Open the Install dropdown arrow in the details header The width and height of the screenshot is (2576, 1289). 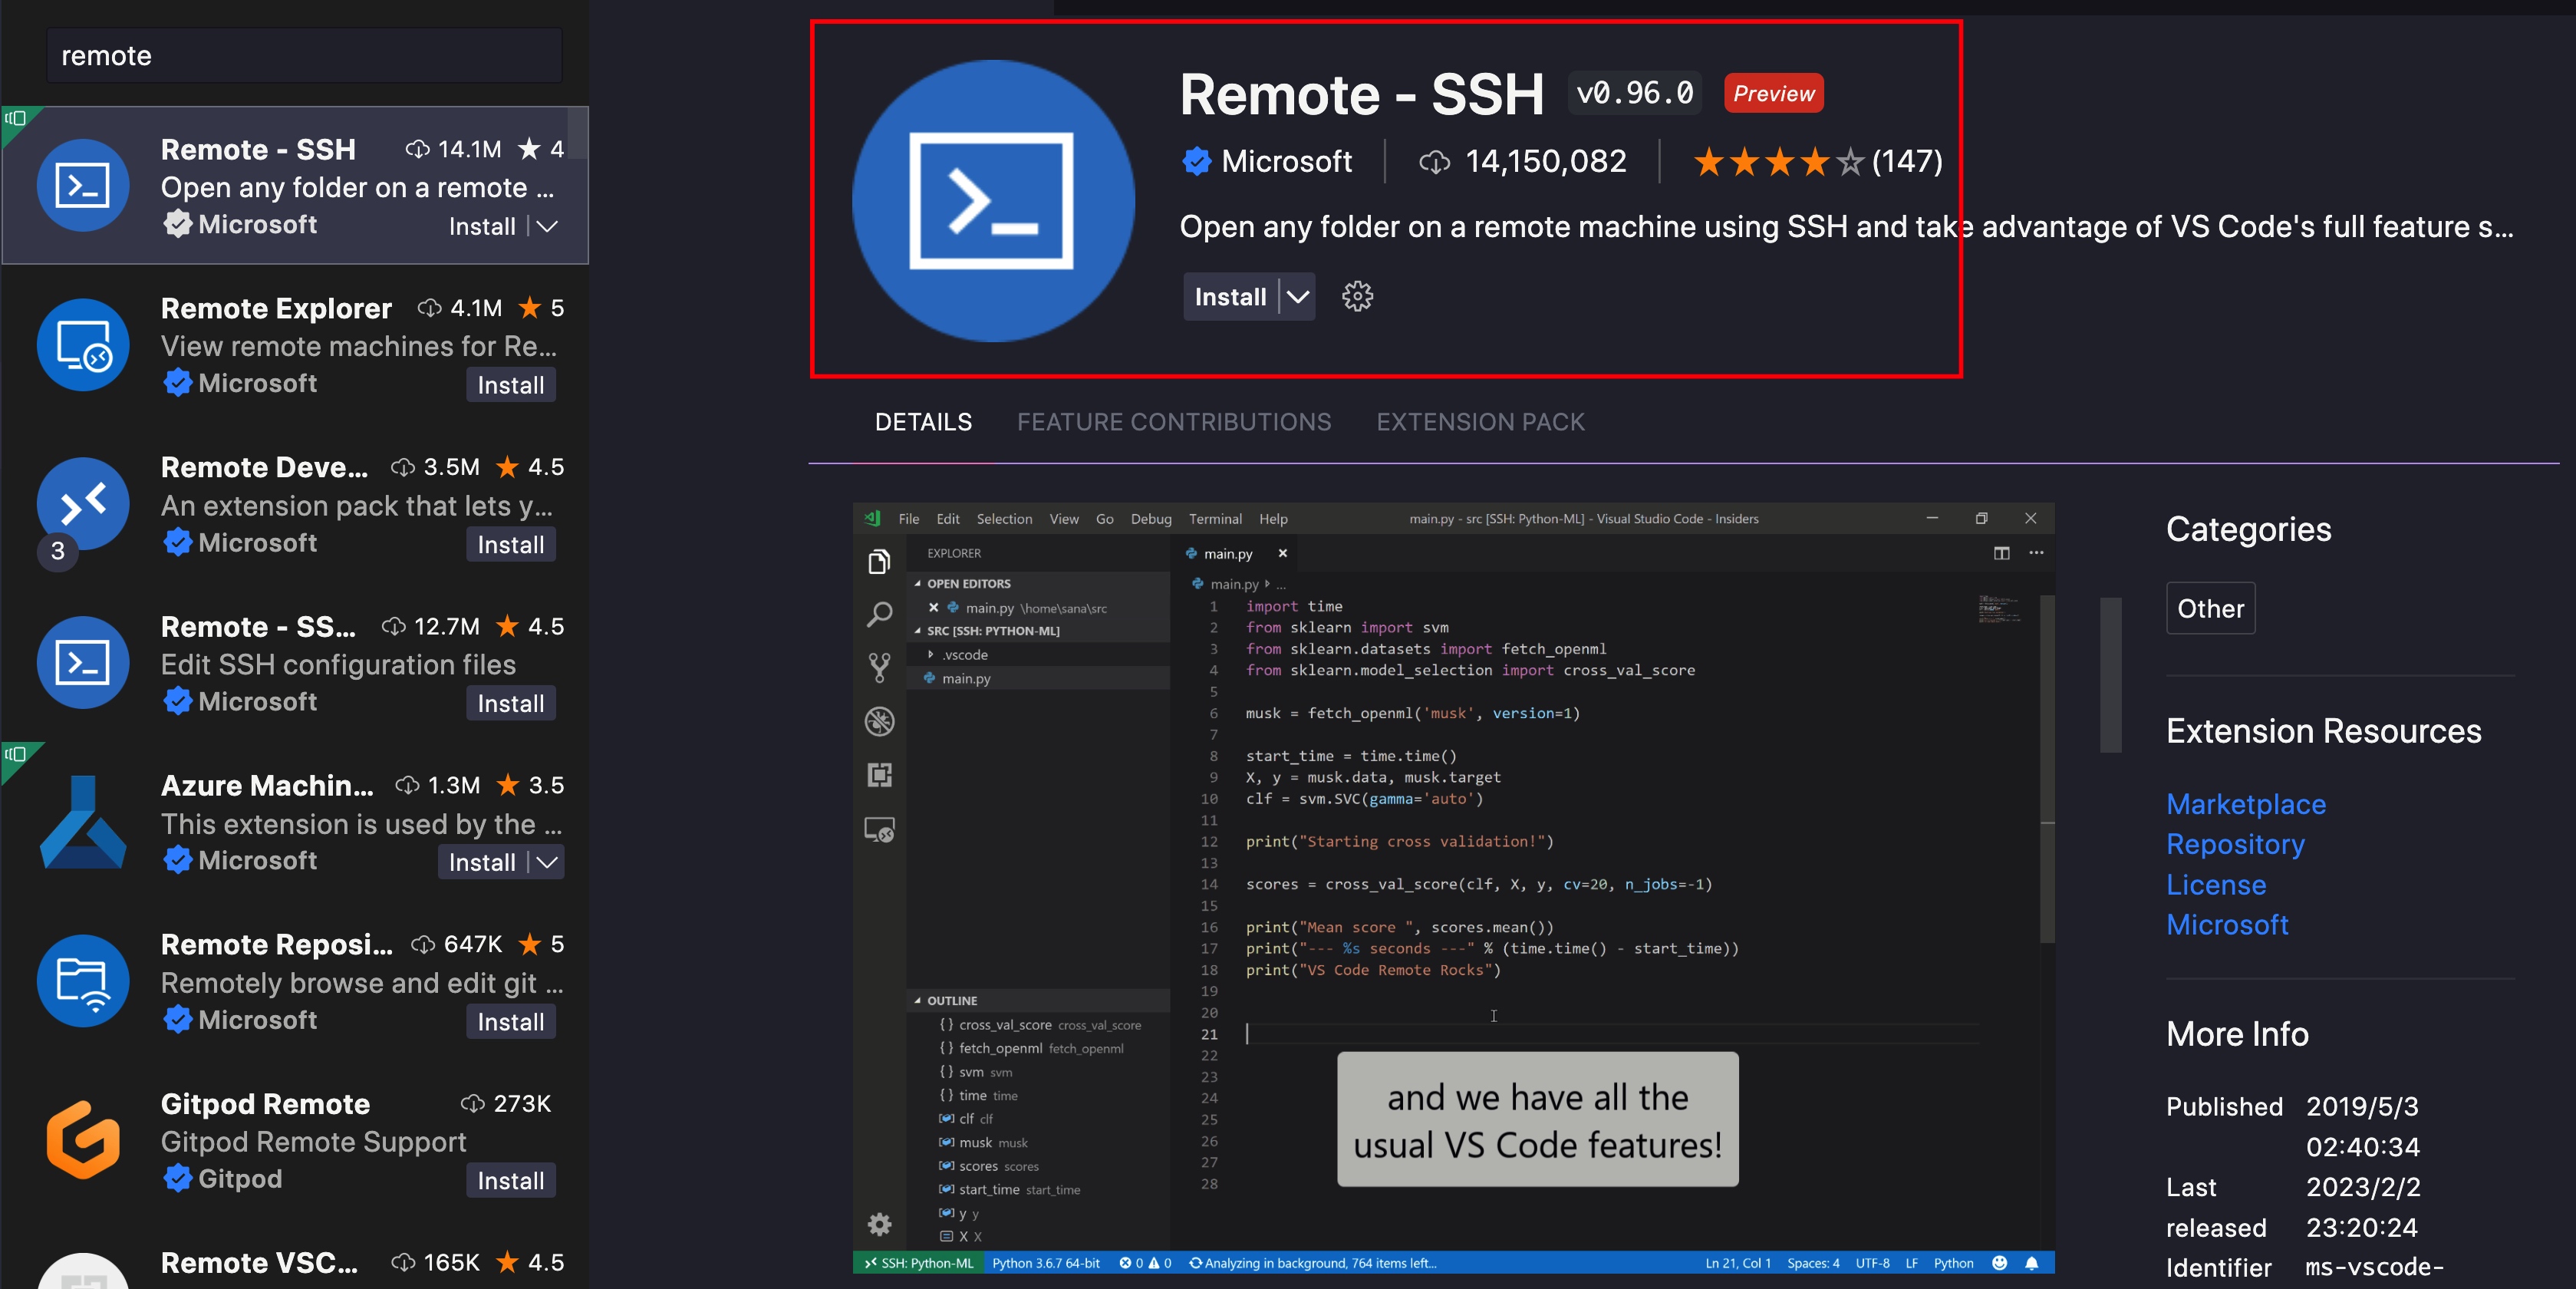[x=1297, y=297]
